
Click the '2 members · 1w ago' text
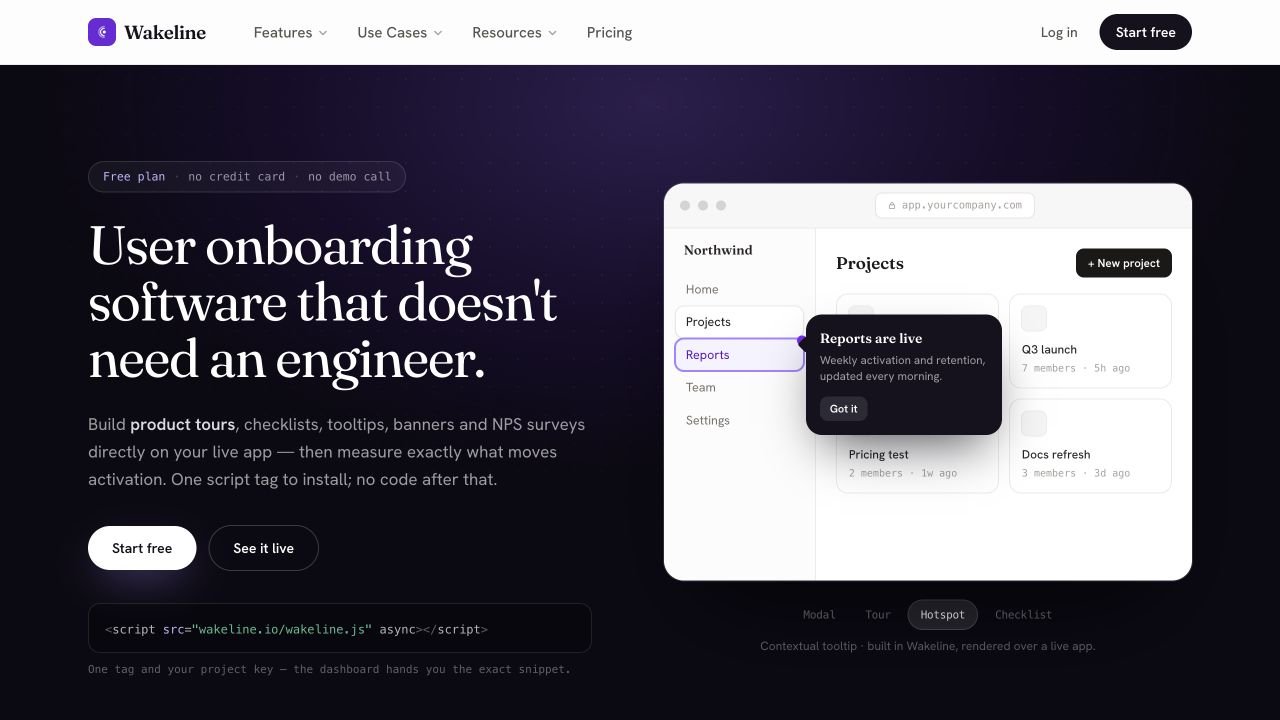903,473
